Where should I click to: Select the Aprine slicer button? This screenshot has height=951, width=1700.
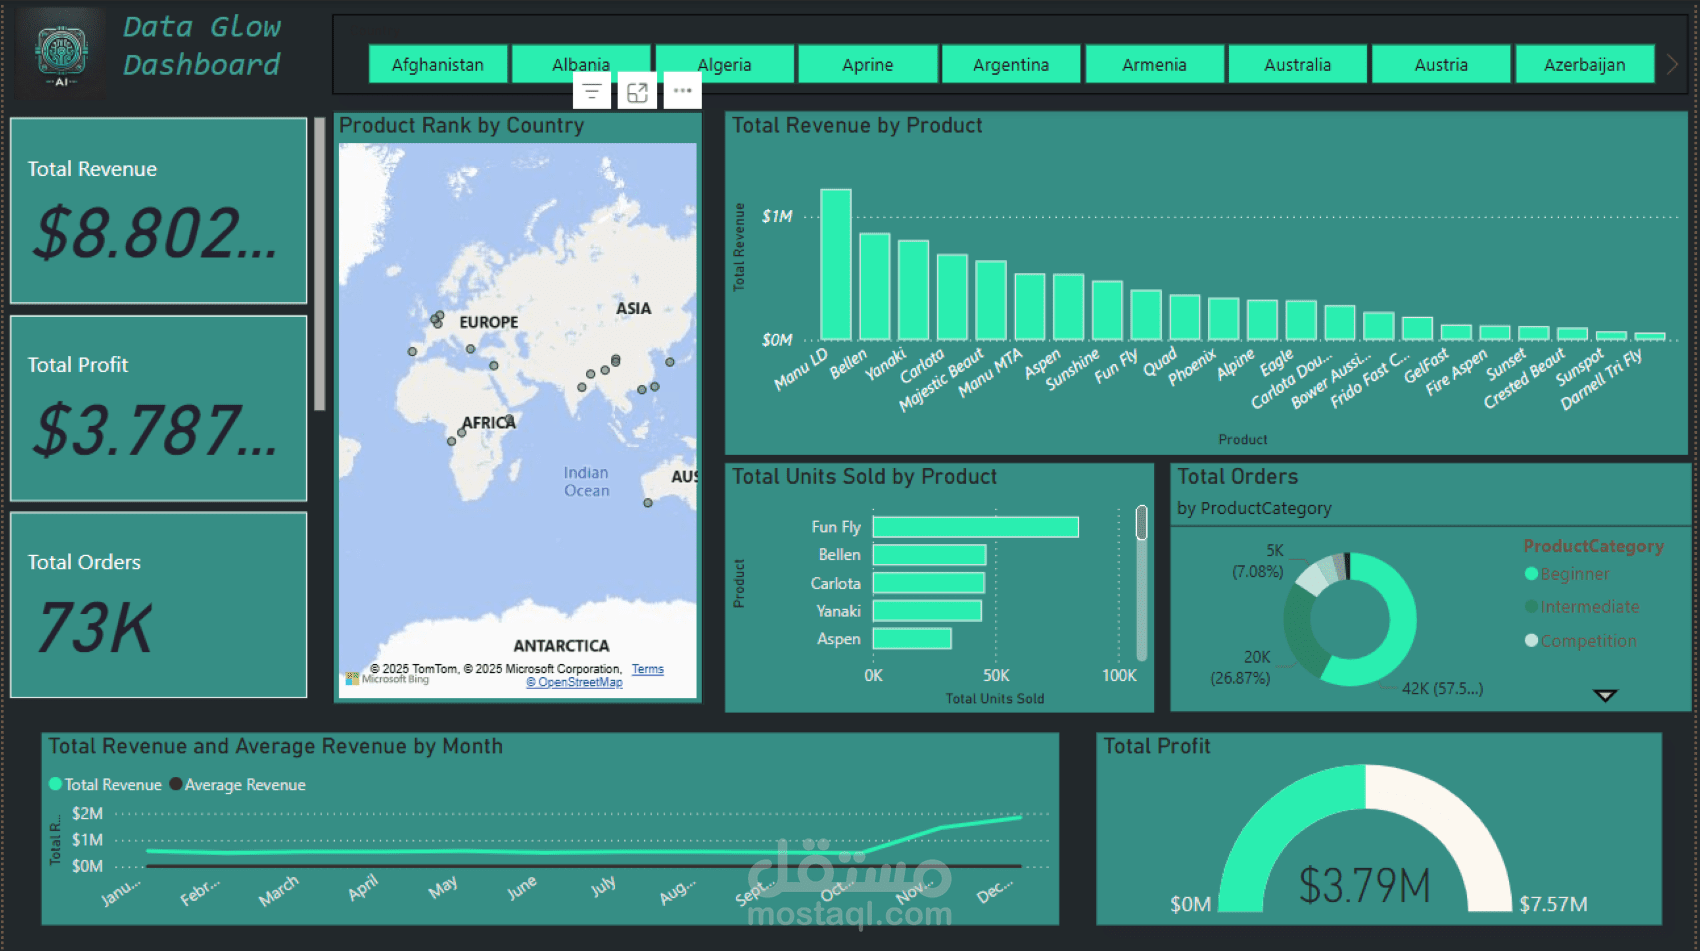tap(868, 65)
